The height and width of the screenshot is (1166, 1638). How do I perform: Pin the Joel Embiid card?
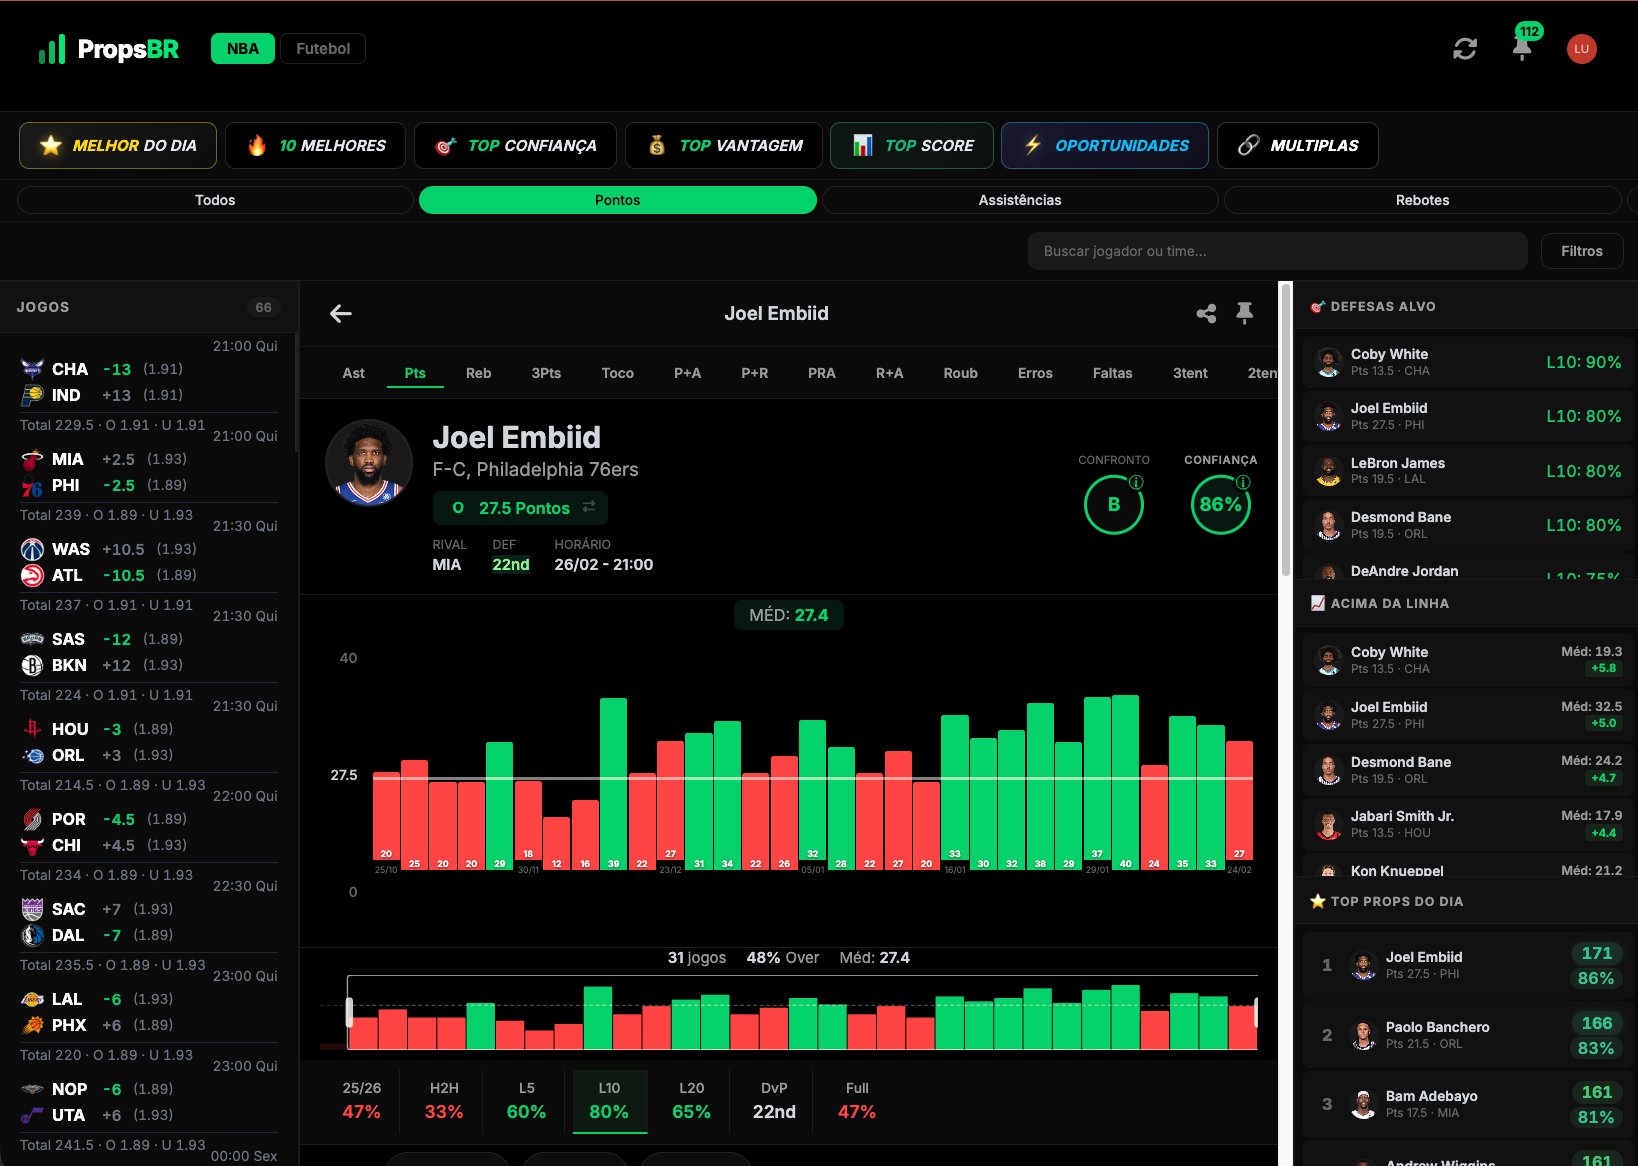point(1244,314)
